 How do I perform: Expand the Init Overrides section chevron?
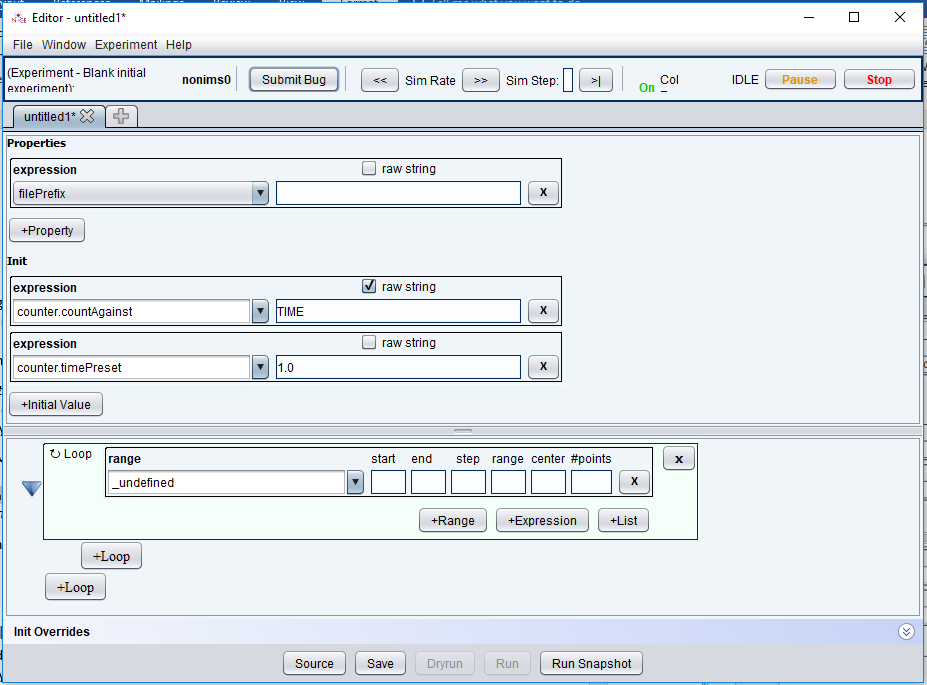906,632
